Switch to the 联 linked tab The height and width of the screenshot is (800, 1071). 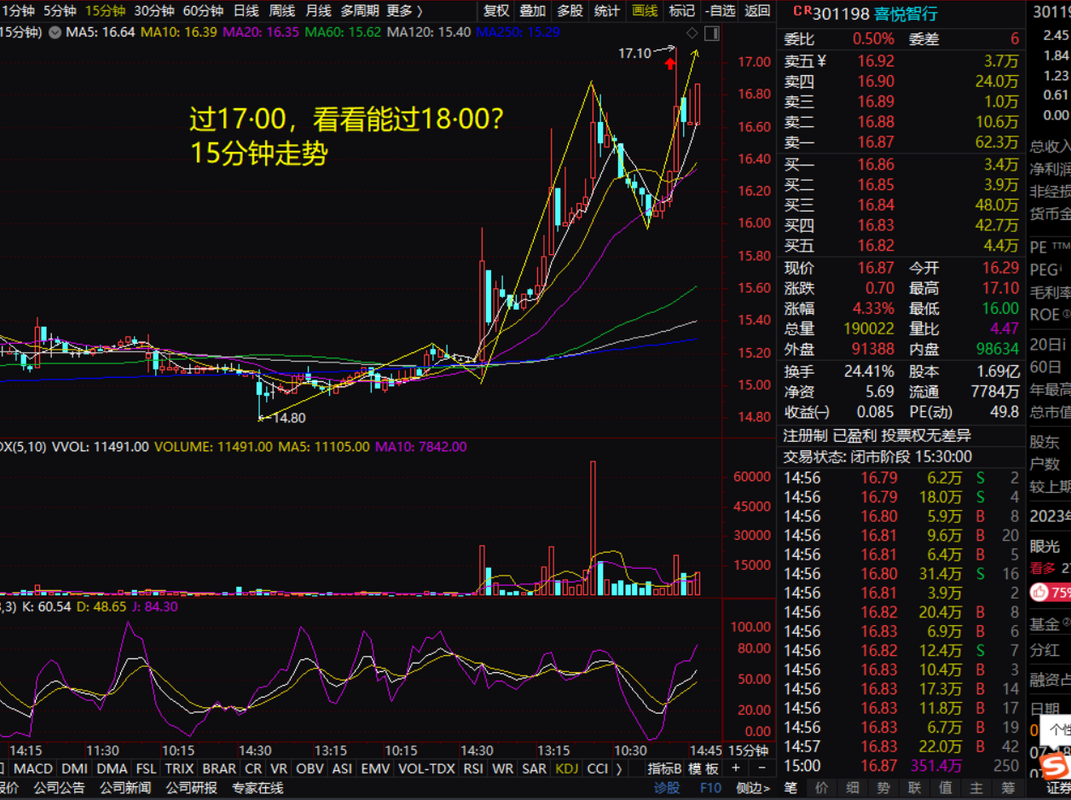point(915,788)
